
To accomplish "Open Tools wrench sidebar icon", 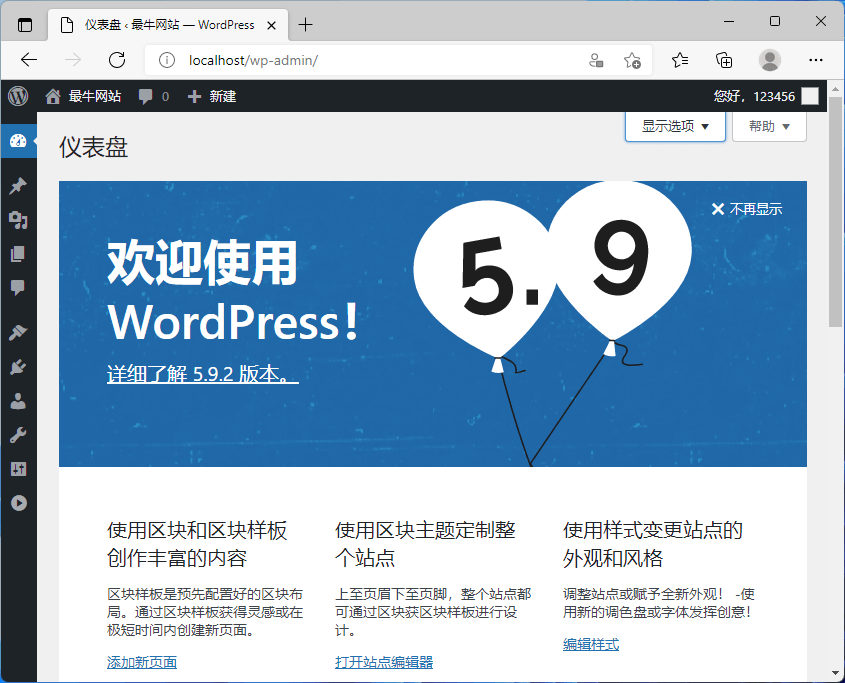I will [x=18, y=435].
